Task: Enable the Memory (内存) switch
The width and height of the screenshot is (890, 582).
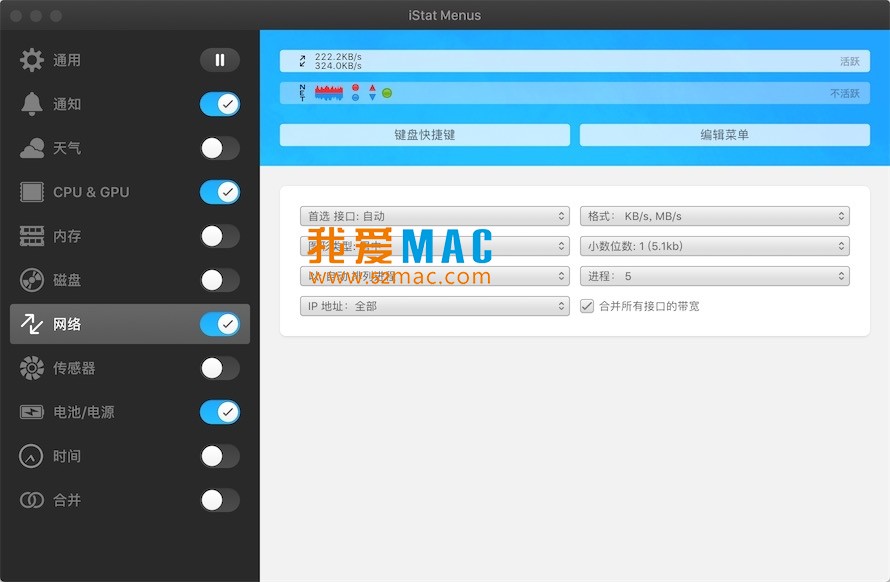Action: click(x=220, y=236)
